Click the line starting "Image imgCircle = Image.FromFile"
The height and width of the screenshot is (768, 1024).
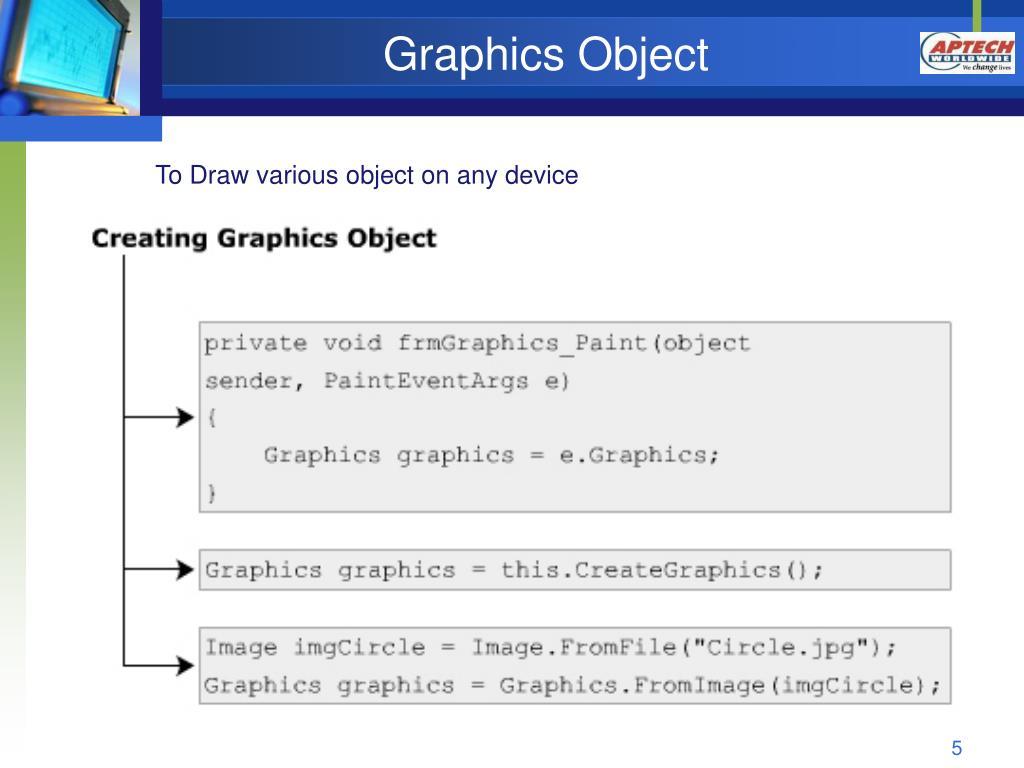point(551,647)
